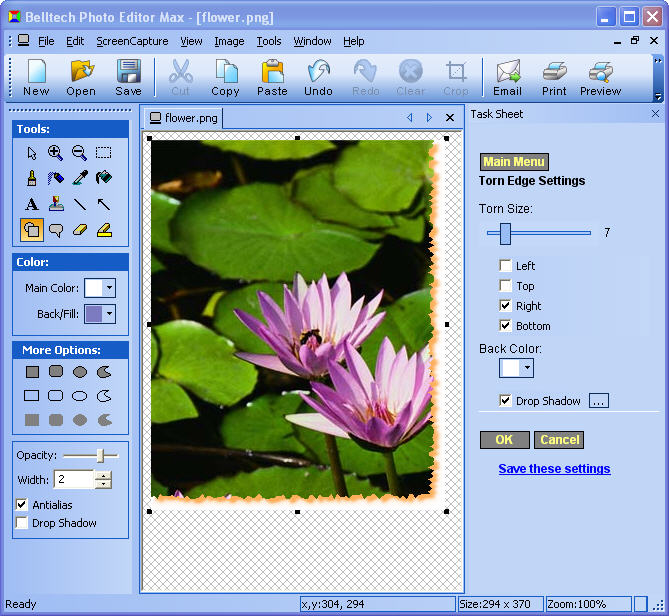Select the rectangular selection tool
The height and width of the screenshot is (616, 669).
point(103,153)
